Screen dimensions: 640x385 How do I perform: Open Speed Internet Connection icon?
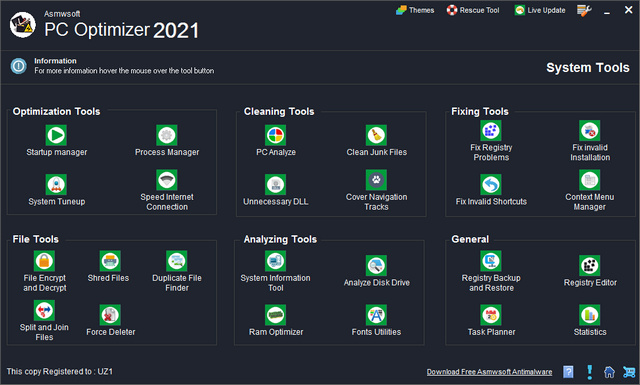coord(167,180)
